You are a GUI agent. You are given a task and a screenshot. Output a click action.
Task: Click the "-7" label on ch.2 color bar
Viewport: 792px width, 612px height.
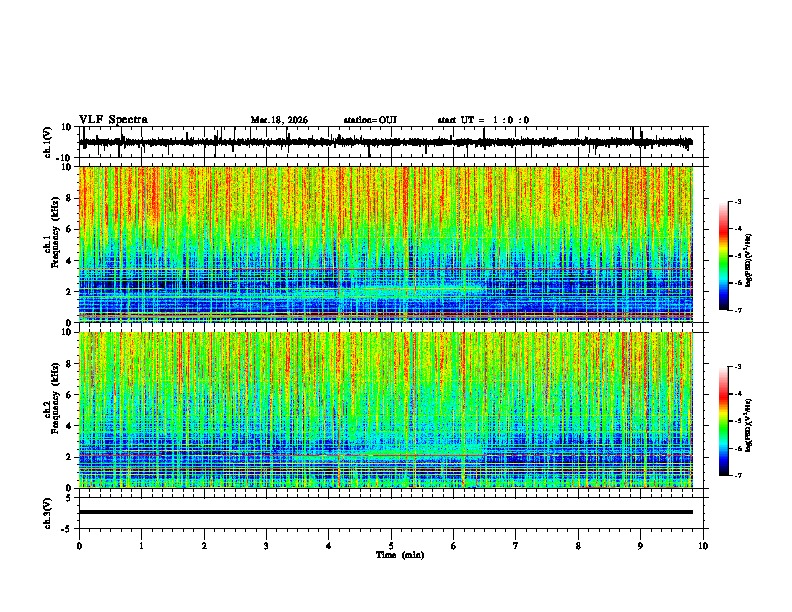pos(738,475)
